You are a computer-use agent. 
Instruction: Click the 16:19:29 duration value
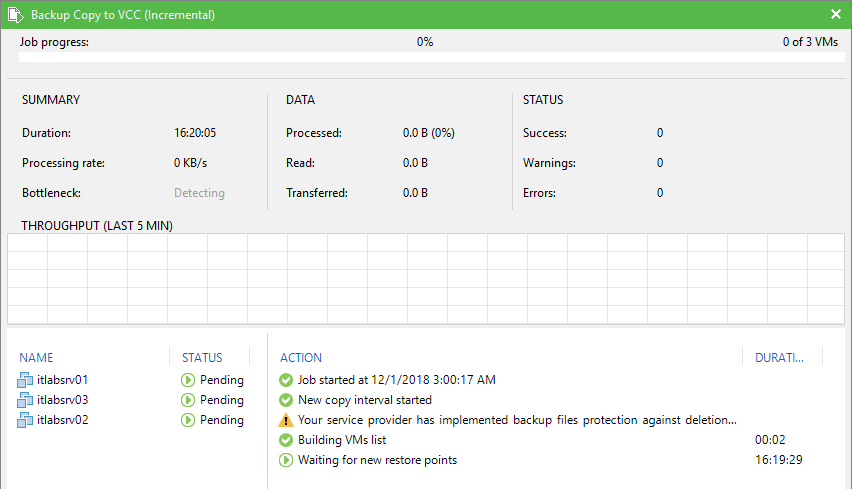pos(779,460)
